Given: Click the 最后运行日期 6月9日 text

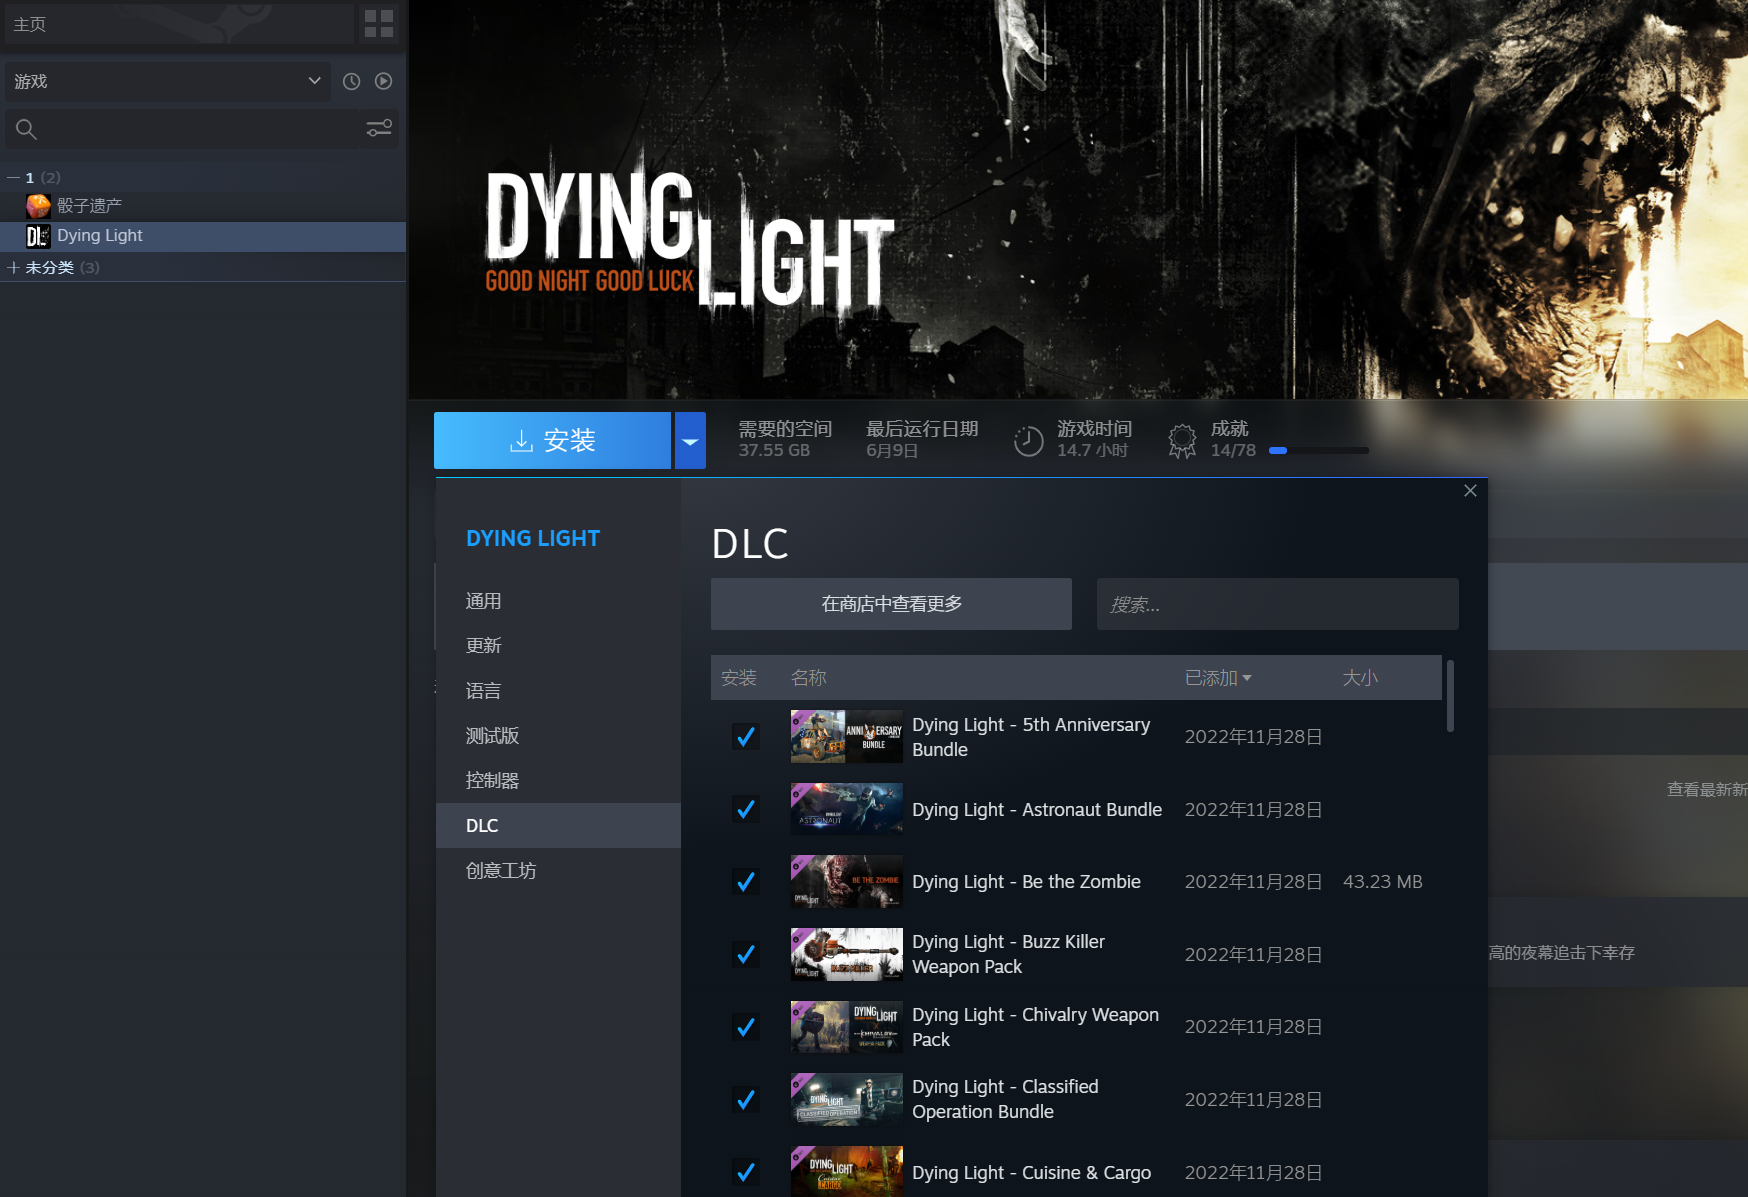Looking at the screenshot, I should (x=922, y=440).
